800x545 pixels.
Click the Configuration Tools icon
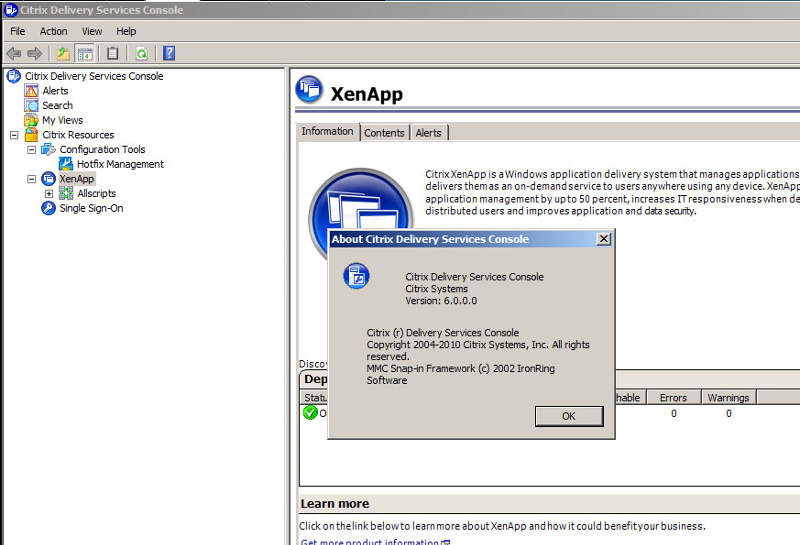pyautogui.click(x=48, y=150)
